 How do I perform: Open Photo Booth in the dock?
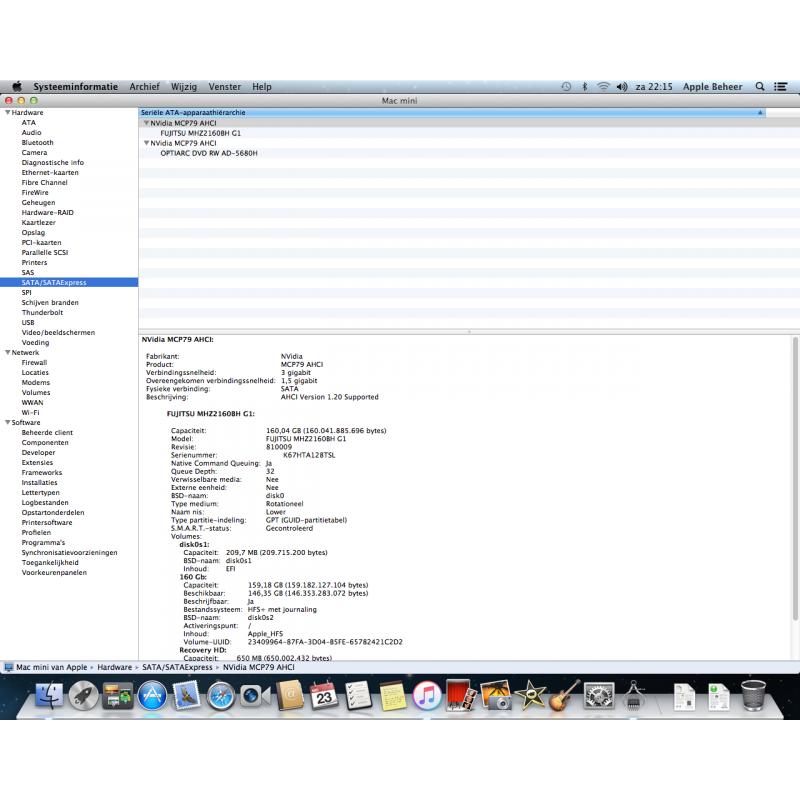[x=461, y=696]
